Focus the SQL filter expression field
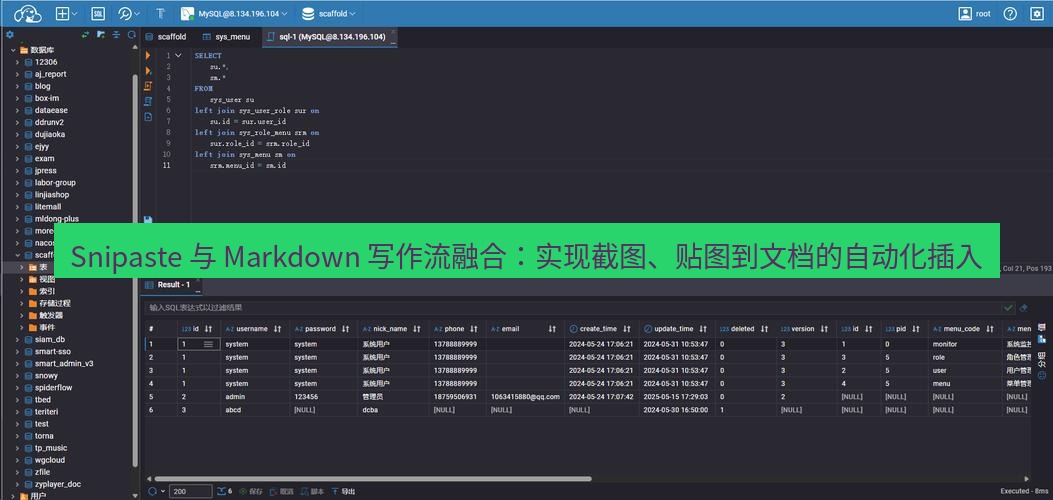 [573, 307]
